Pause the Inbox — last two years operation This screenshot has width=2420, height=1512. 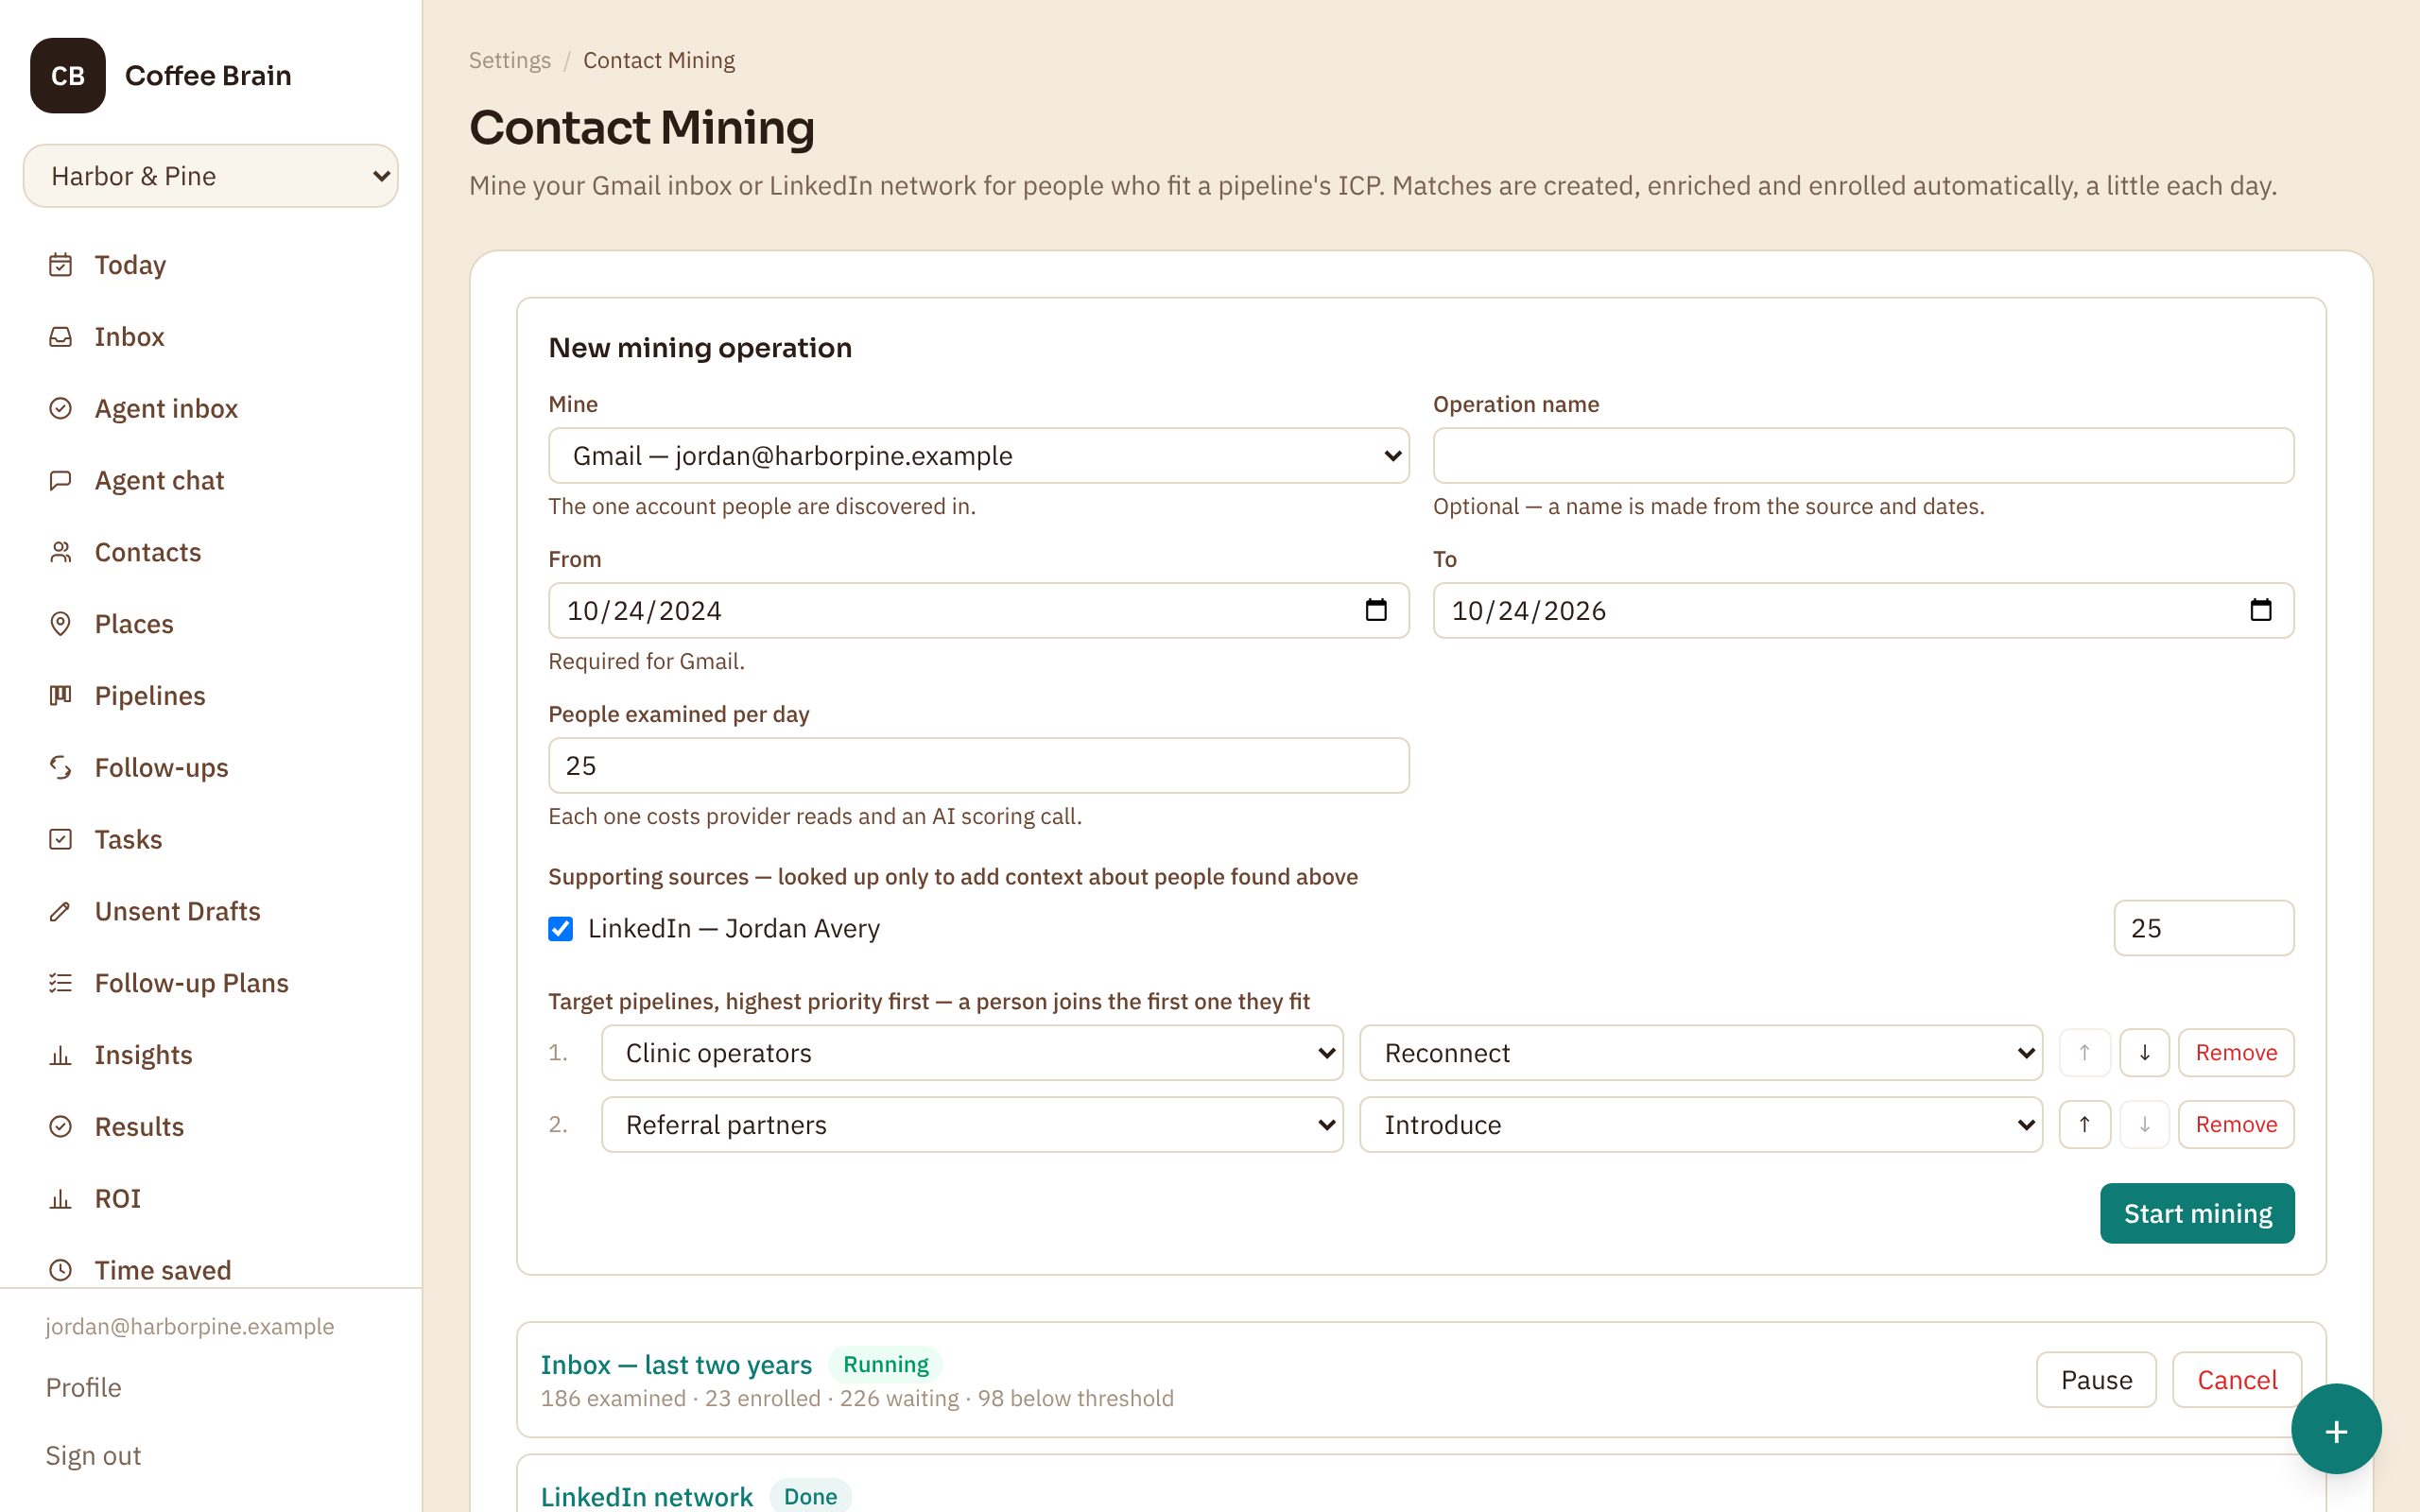(x=2096, y=1380)
